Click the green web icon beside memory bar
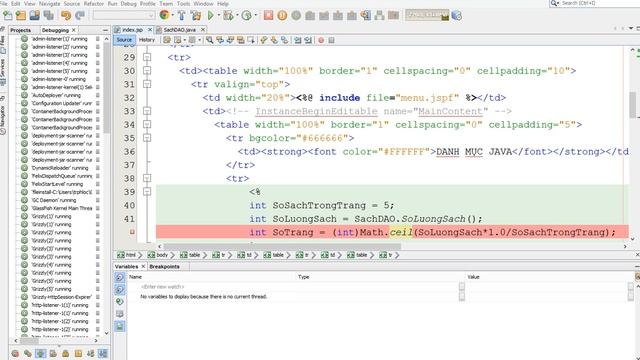This screenshot has height=360, width=640. tap(457, 16)
